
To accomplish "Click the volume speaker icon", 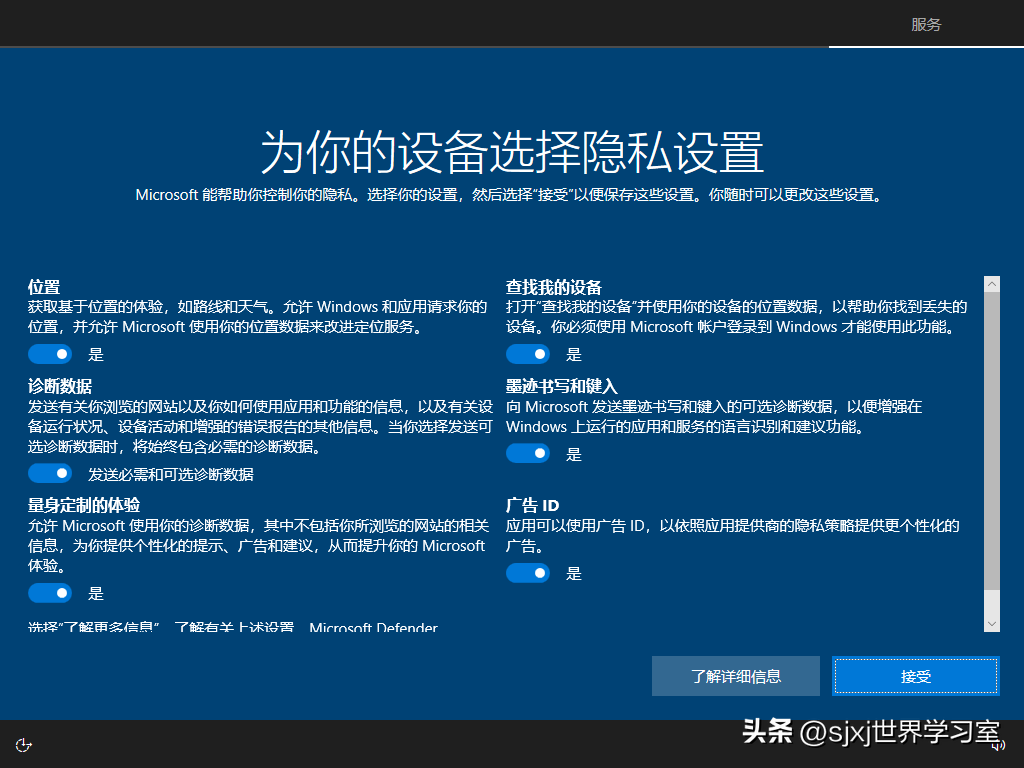I will (x=999, y=745).
